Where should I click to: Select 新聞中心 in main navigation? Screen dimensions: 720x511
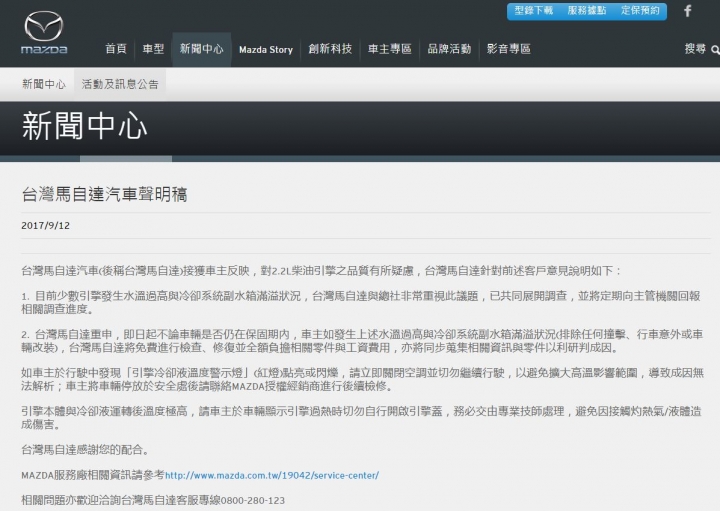(202, 49)
